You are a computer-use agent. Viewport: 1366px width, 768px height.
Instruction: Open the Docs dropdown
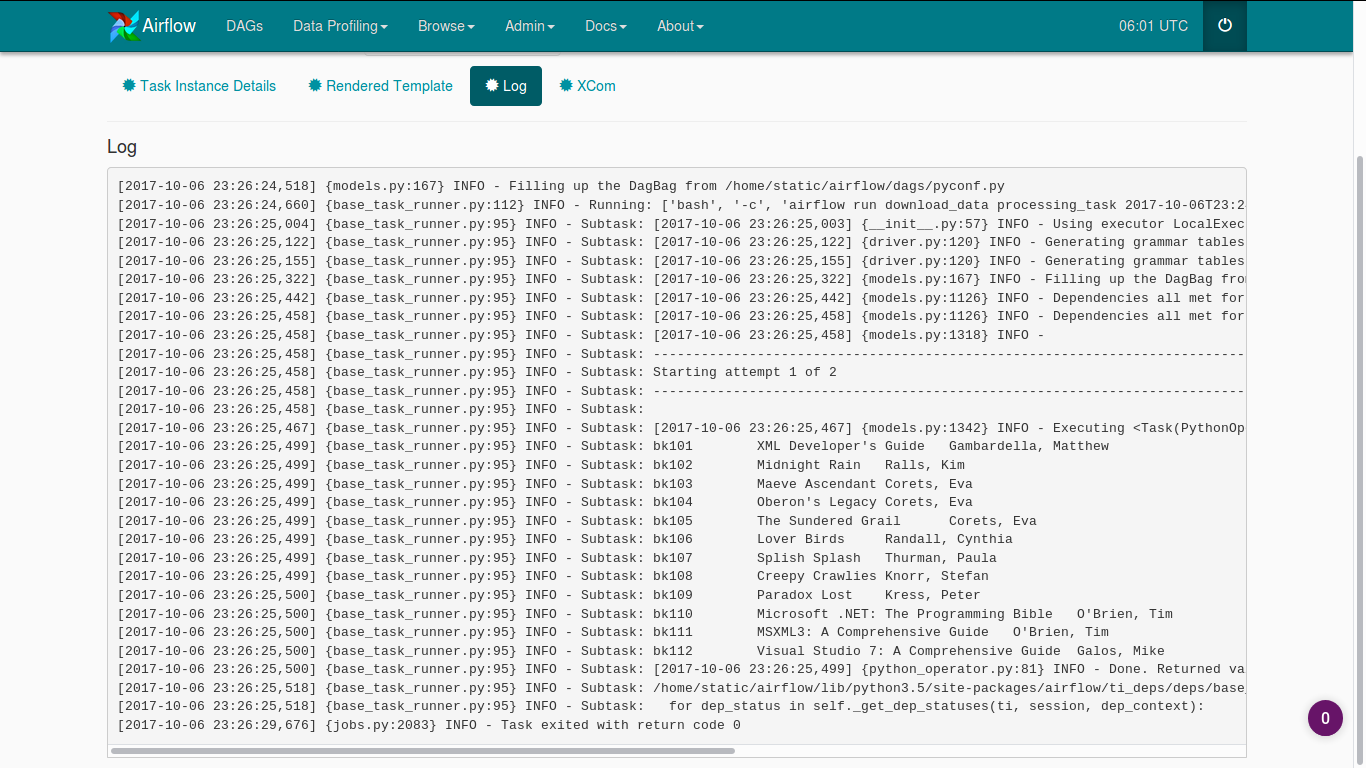tap(606, 26)
